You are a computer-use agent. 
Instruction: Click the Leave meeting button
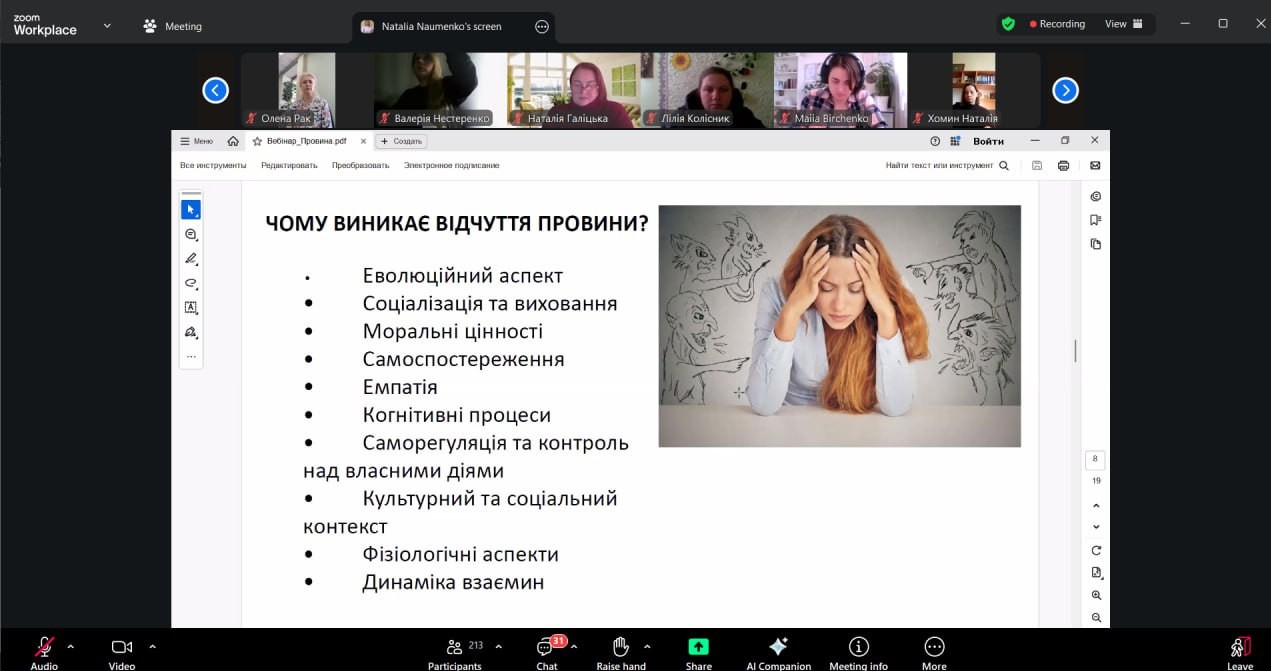click(1239, 650)
